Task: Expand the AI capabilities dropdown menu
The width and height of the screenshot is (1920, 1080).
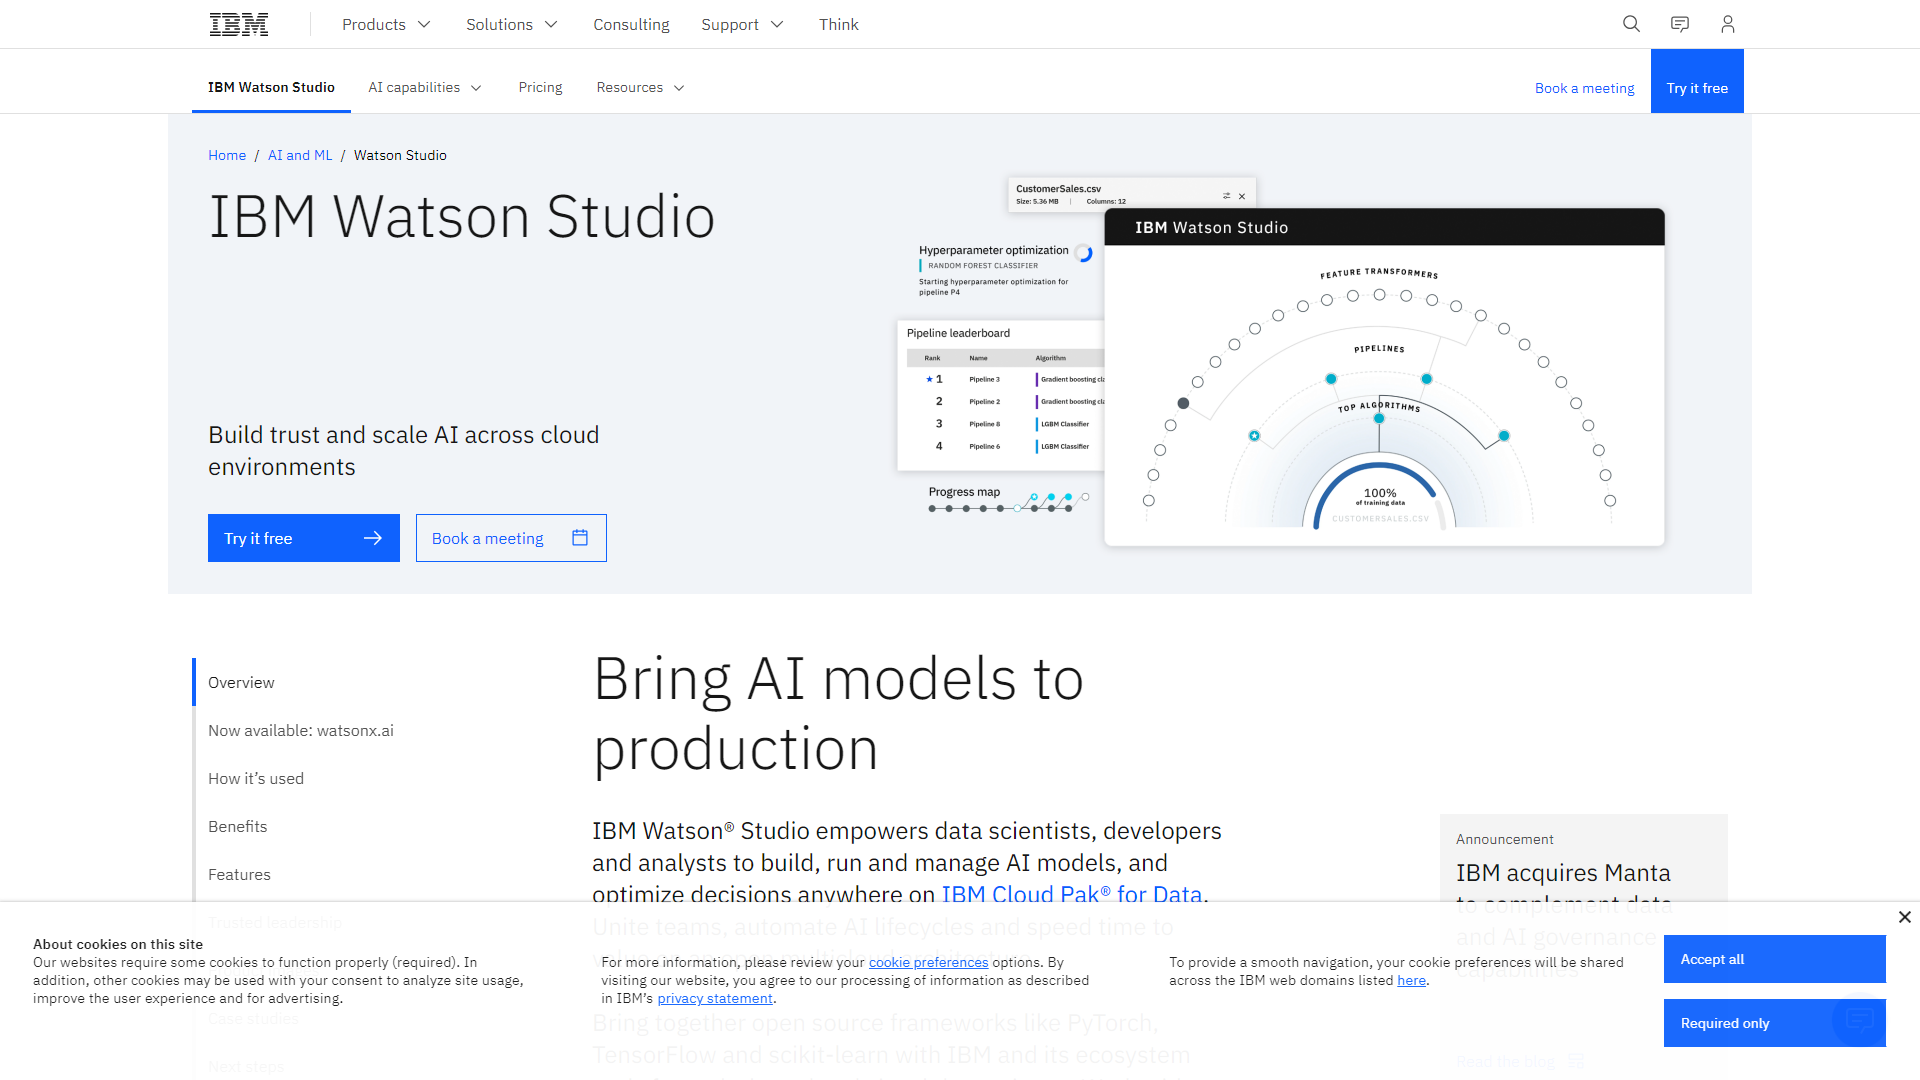Action: (423, 87)
